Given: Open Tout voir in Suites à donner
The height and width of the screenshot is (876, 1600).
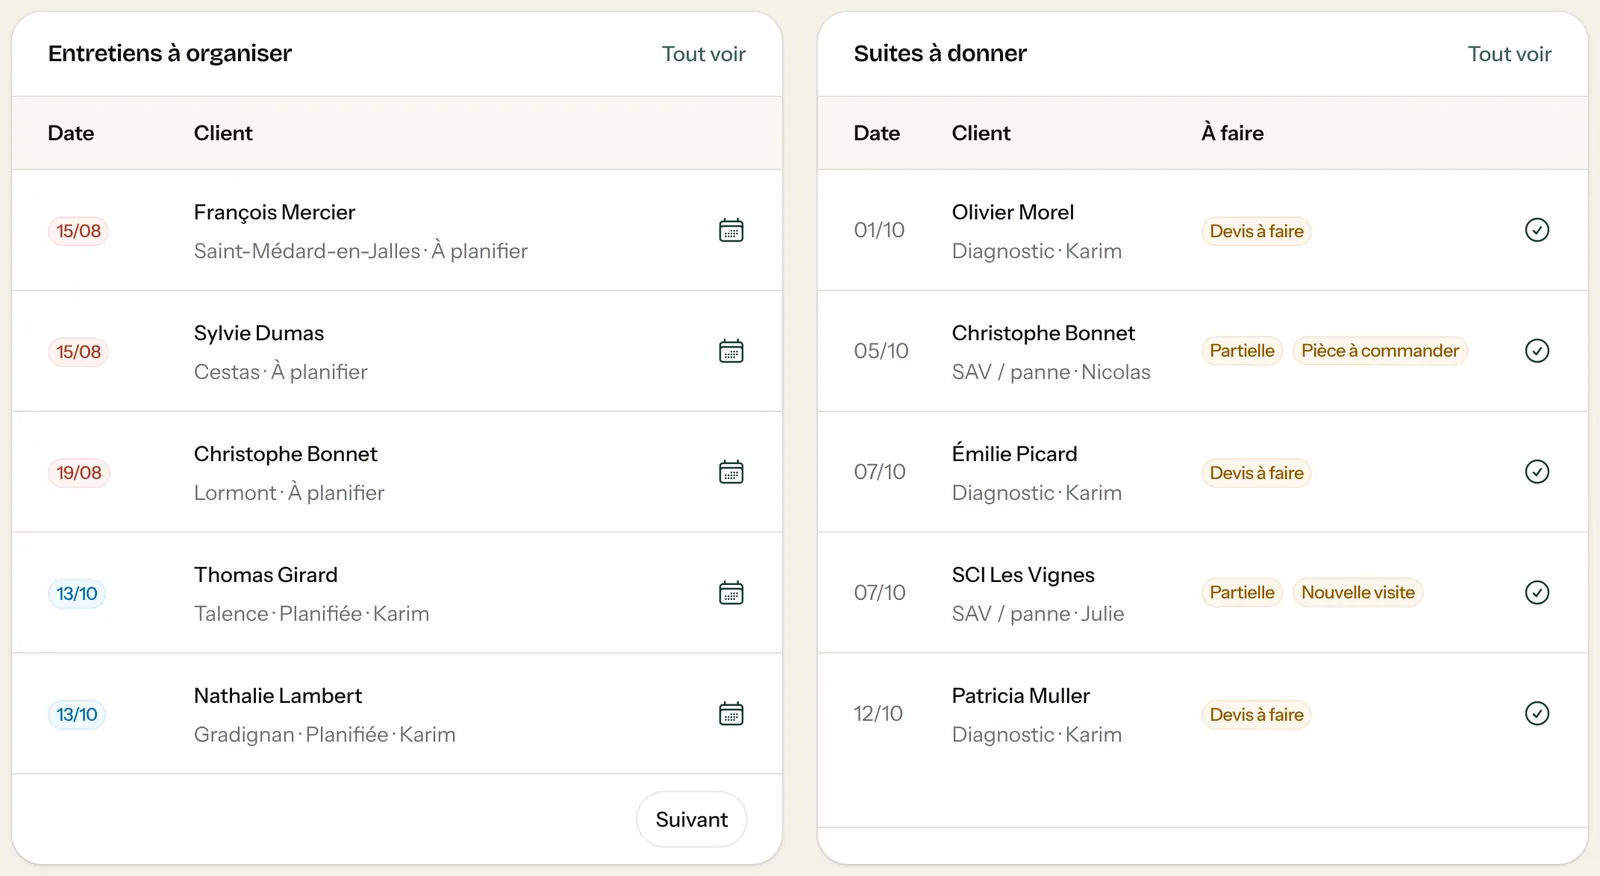Looking at the screenshot, I should (1509, 54).
